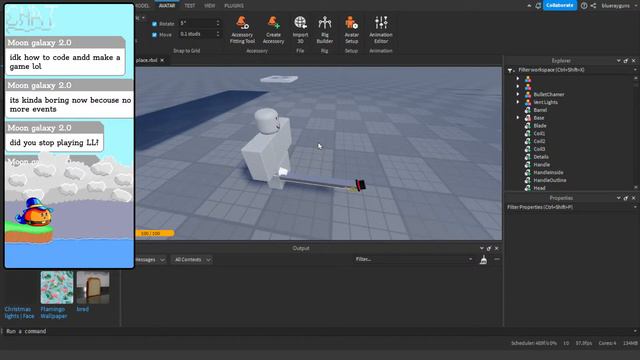Open Output panel three-dot menu

(497, 259)
